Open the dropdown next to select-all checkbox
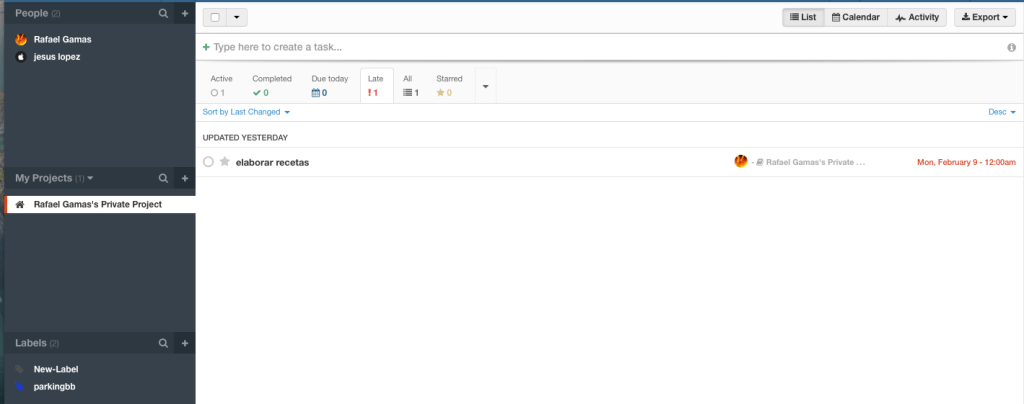This screenshot has height=404, width=1024. click(x=237, y=17)
